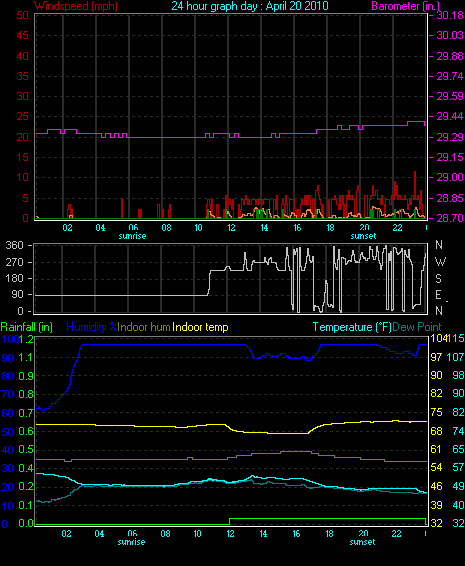Image resolution: width=465 pixels, height=566 pixels.
Task: Select the barometer reading "29.74"
Action: 450,76
